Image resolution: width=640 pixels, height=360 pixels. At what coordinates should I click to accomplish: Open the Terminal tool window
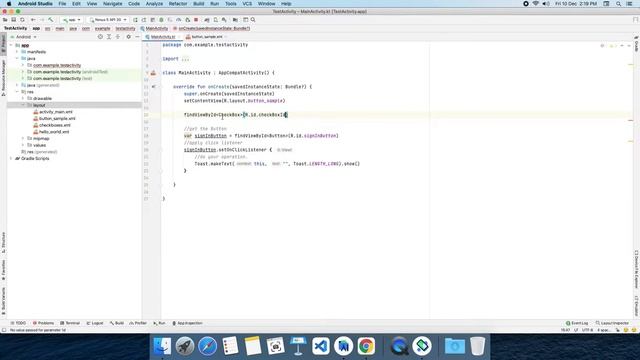click(70, 323)
